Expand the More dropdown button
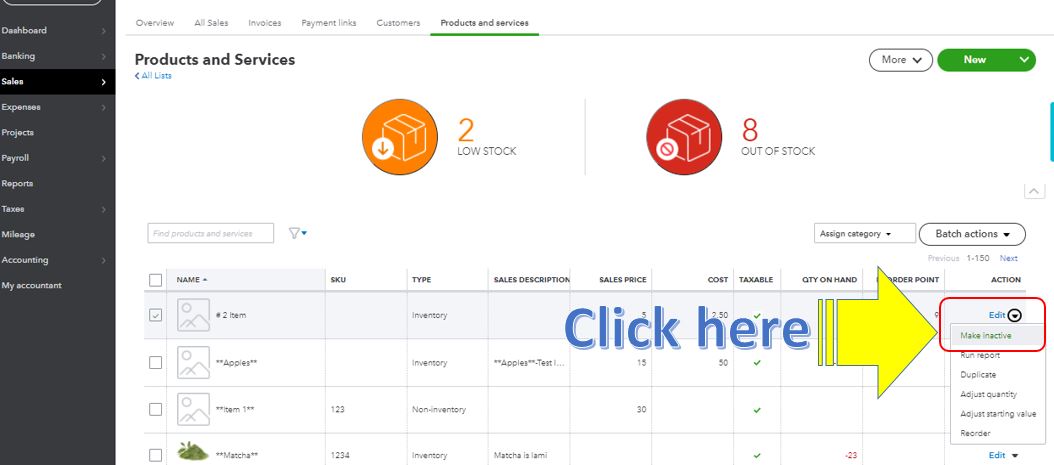 900,60
